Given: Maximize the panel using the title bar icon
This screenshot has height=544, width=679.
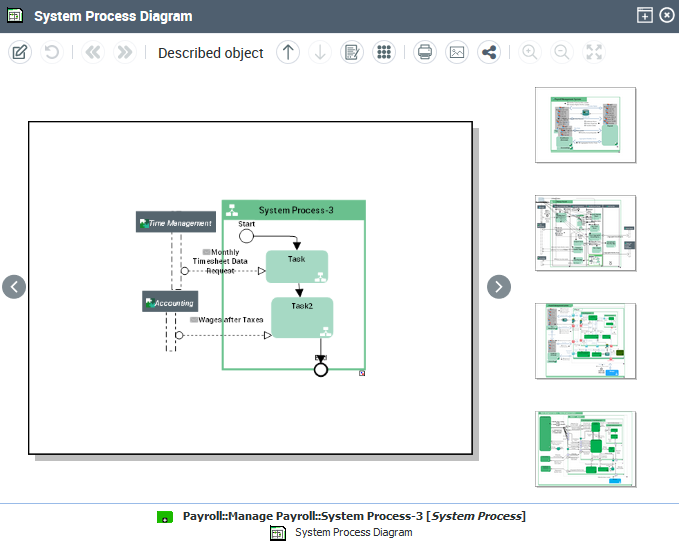Looking at the screenshot, I should click(x=645, y=15).
